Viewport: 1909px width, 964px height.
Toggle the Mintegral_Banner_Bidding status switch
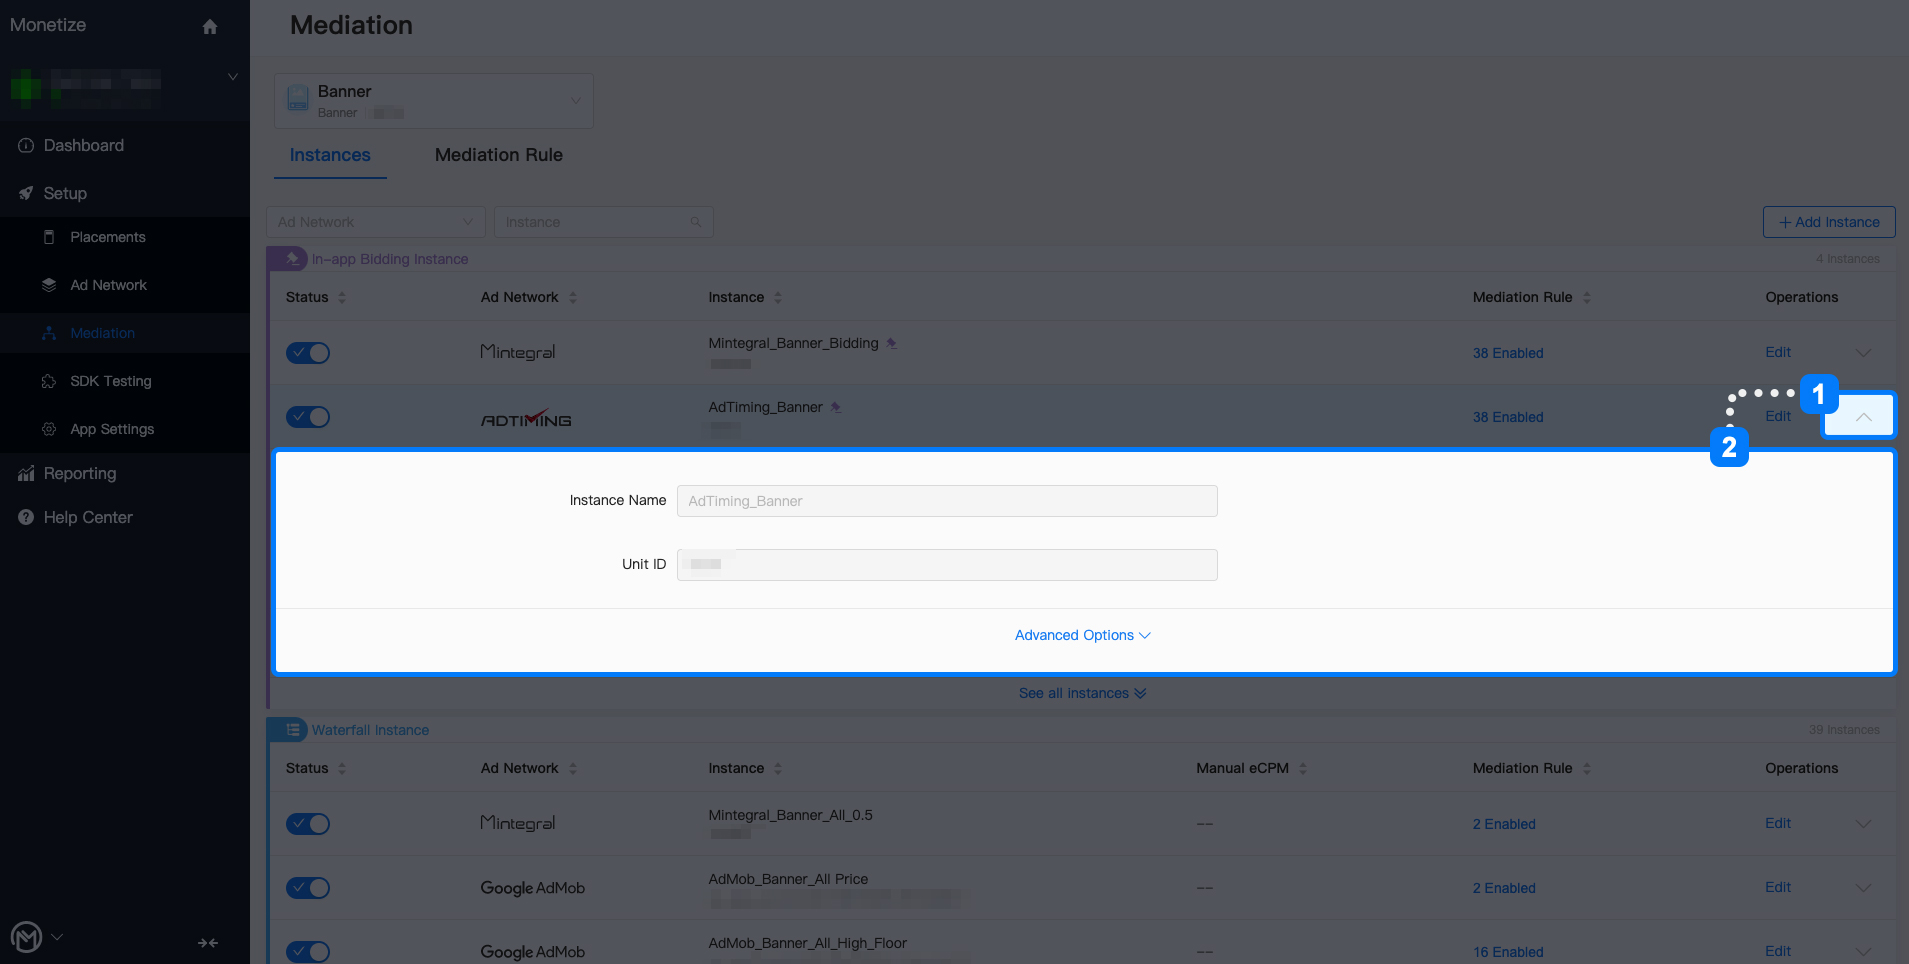pyautogui.click(x=308, y=353)
